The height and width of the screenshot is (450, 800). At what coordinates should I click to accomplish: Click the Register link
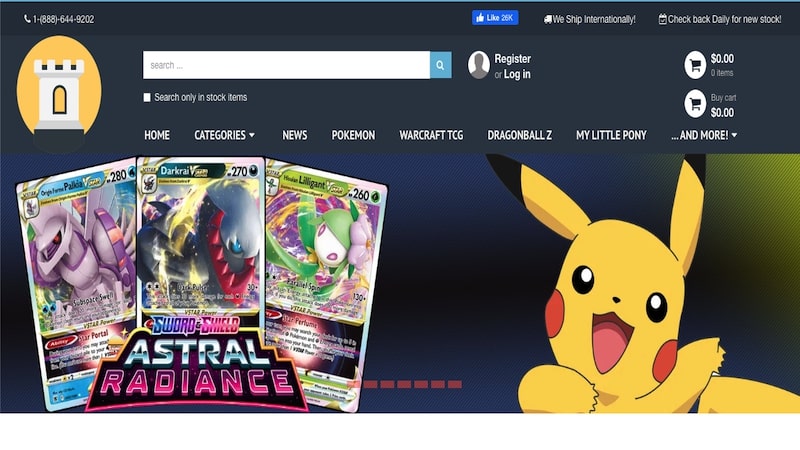(512, 59)
